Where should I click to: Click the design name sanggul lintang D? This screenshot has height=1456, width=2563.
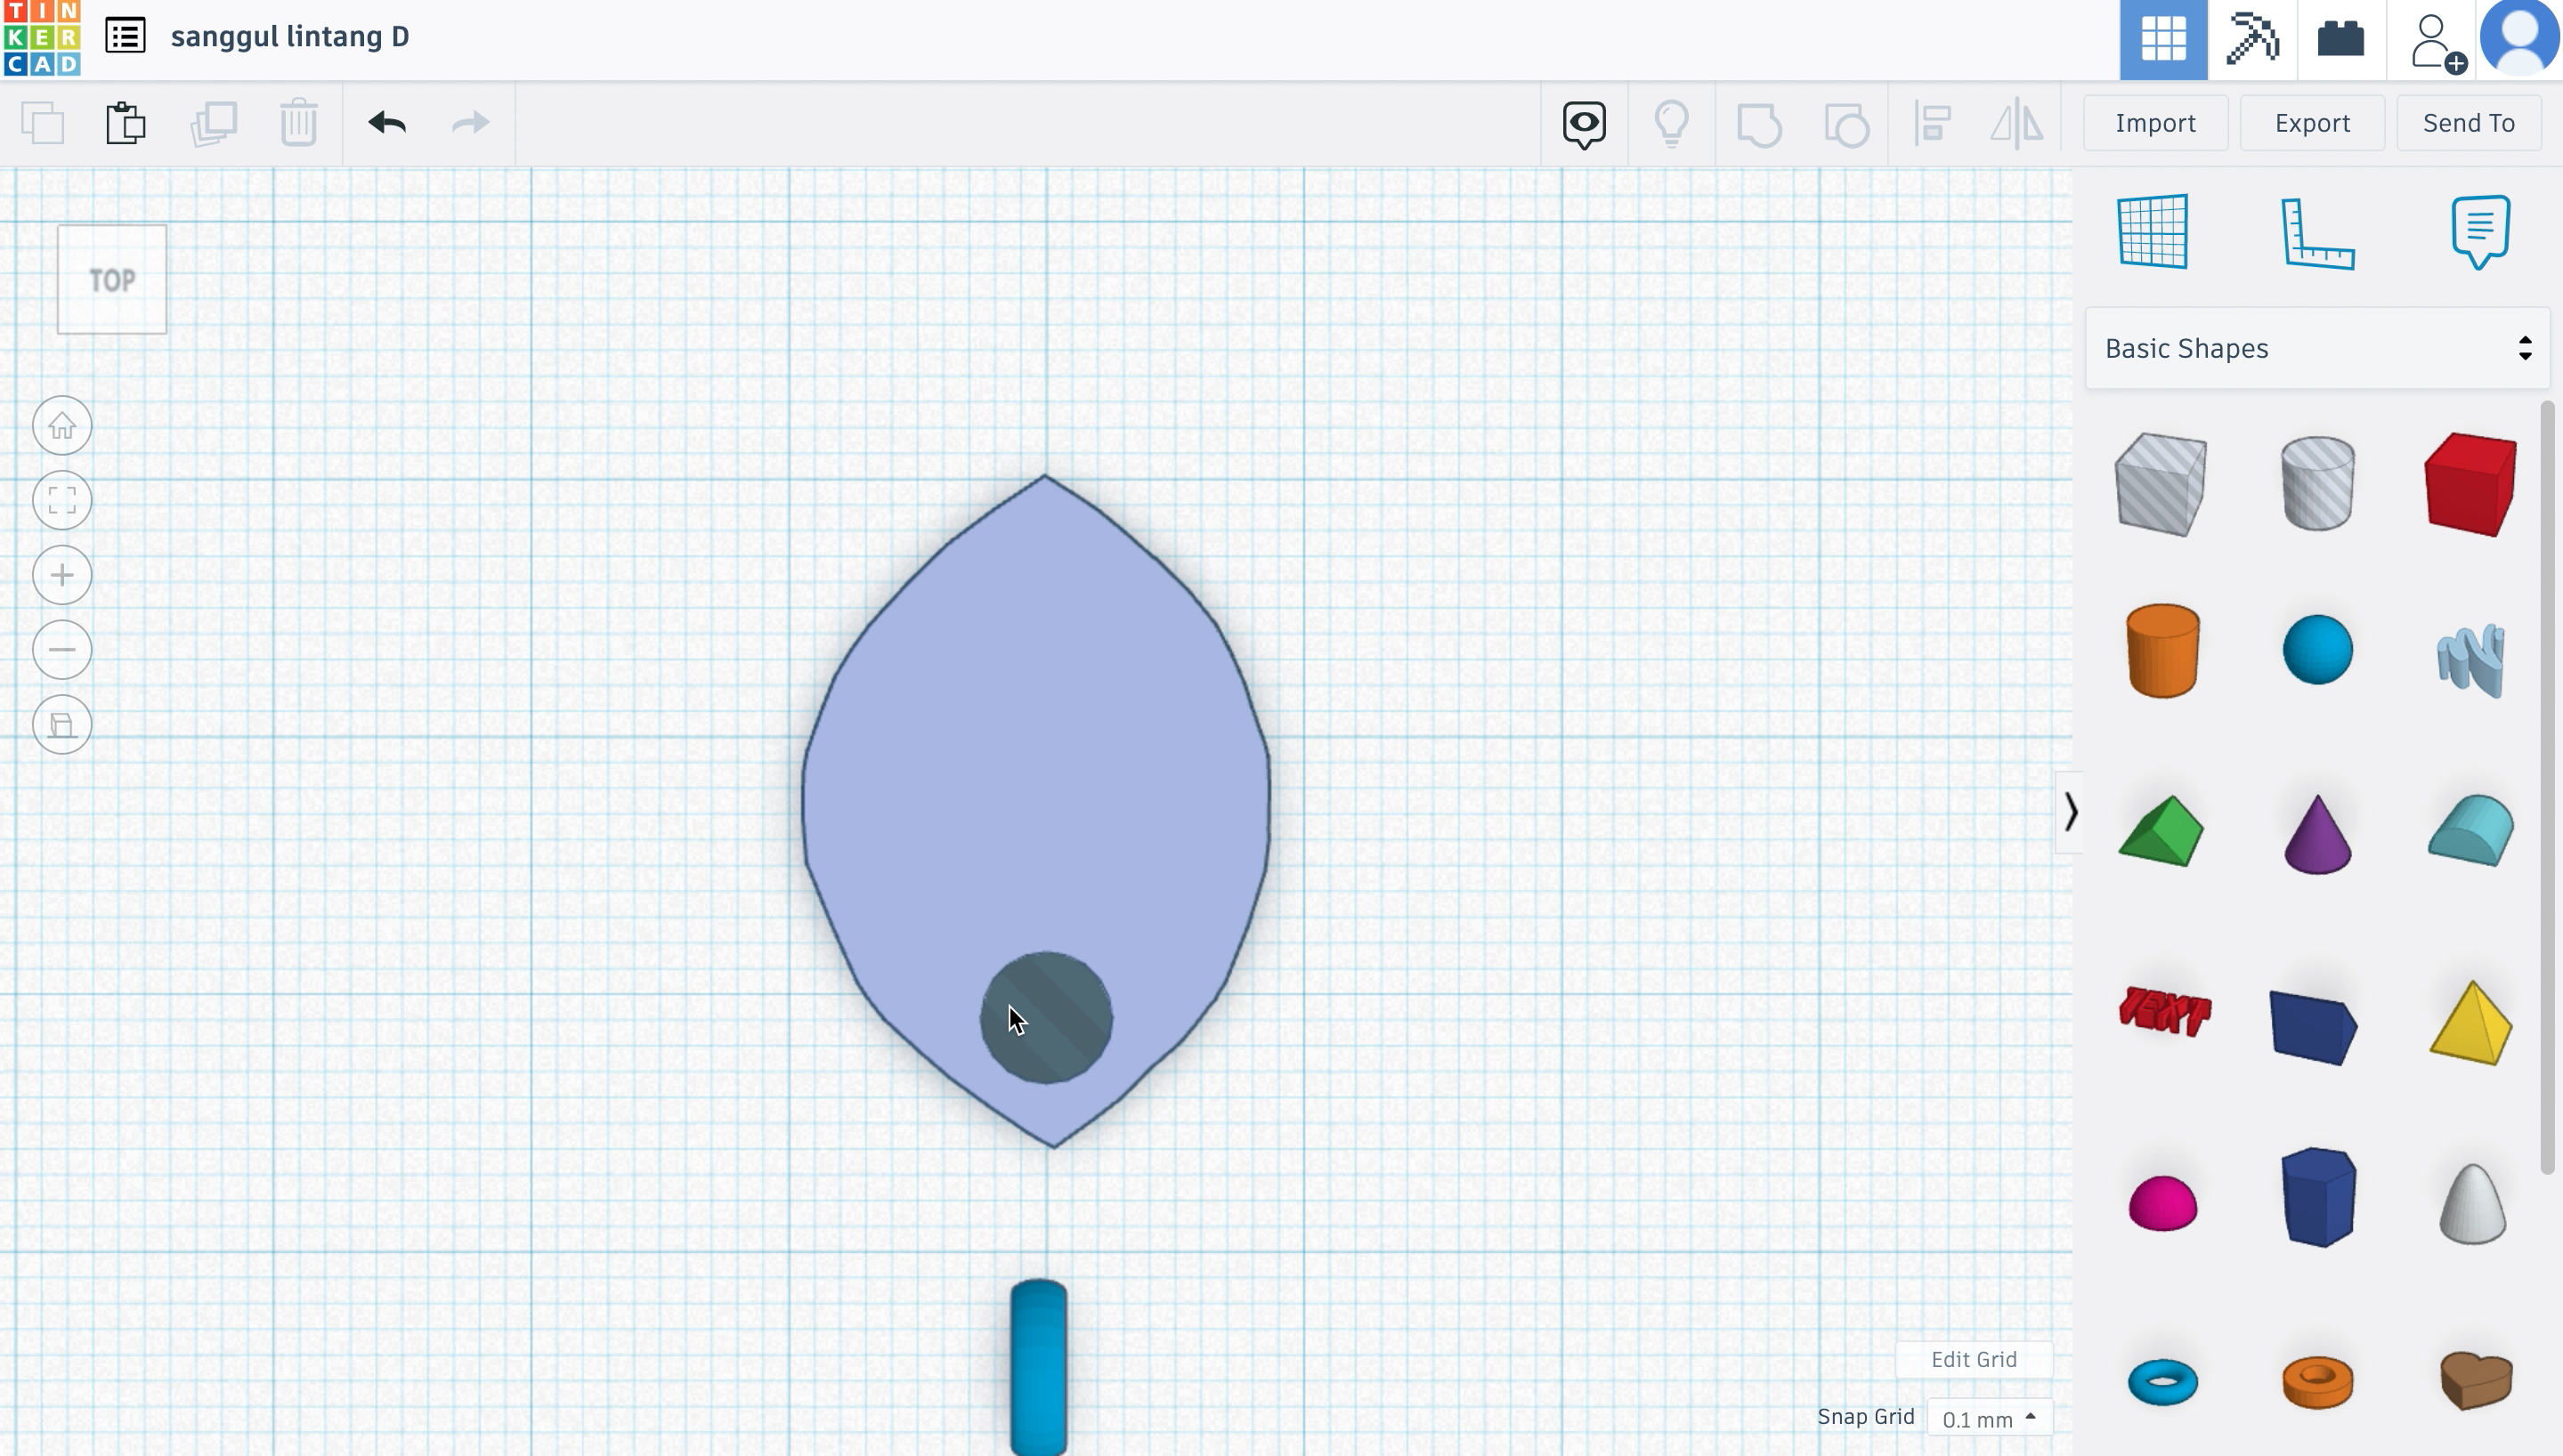click(x=290, y=37)
